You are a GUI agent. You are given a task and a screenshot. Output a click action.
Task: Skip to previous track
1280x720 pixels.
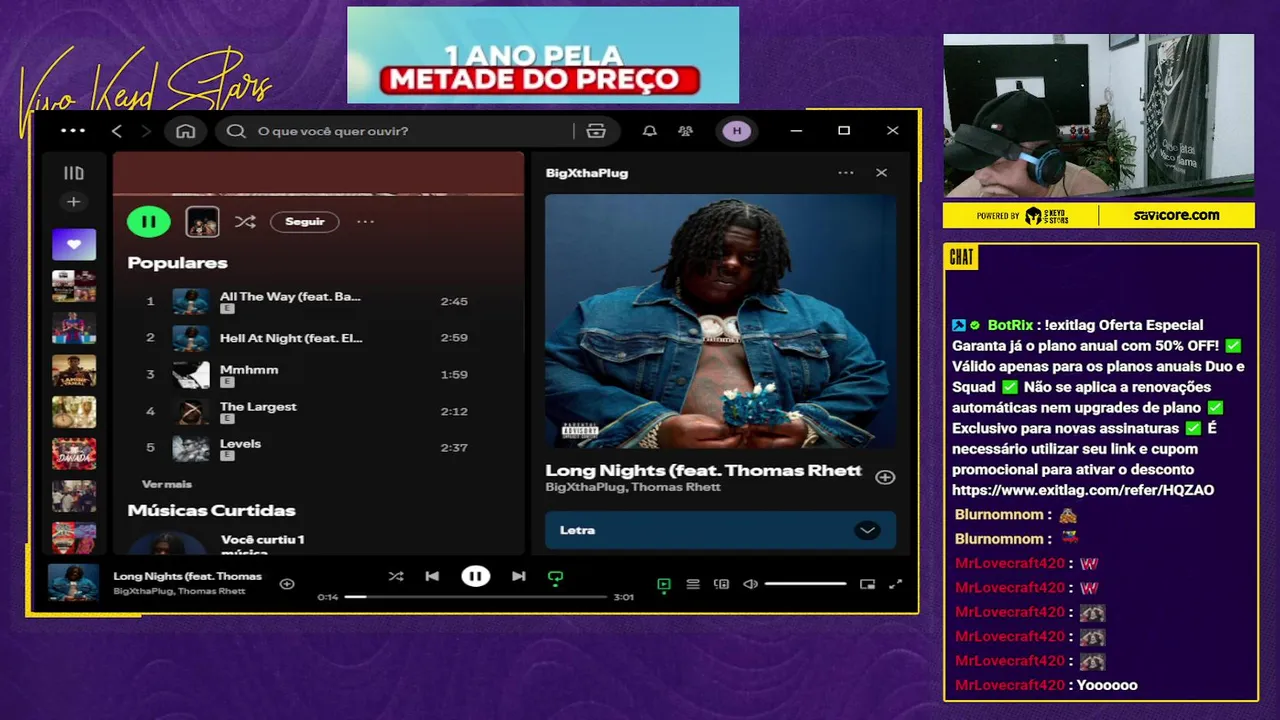pos(432,576)
